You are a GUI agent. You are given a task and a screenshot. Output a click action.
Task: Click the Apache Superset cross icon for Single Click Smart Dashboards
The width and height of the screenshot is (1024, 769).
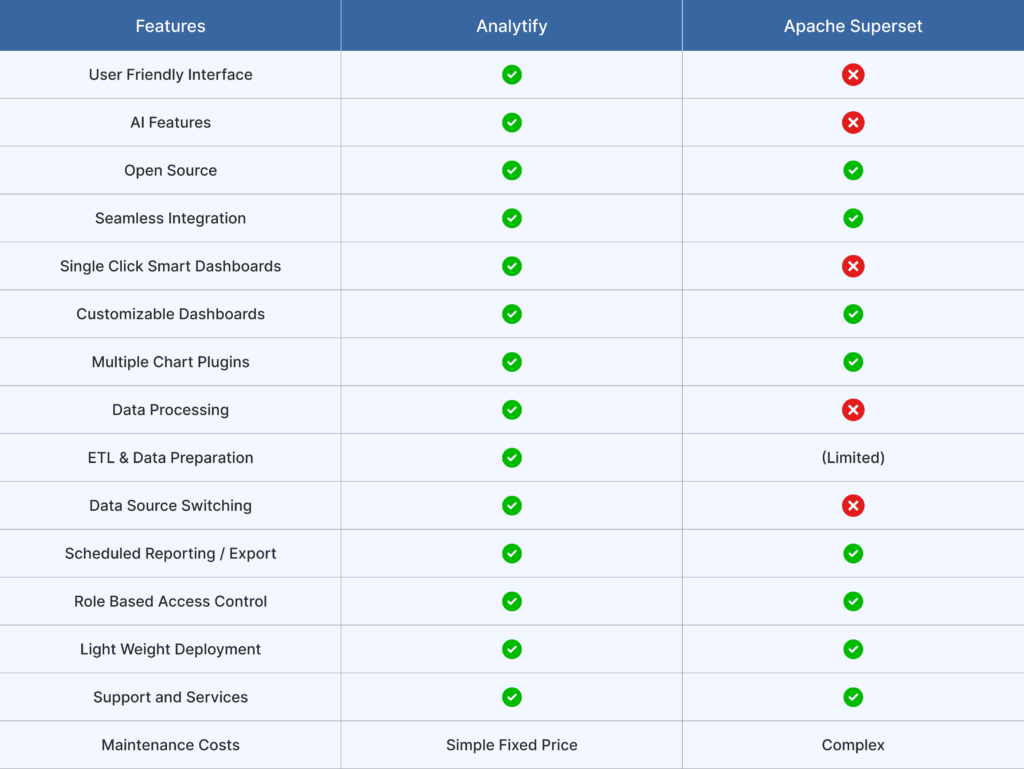coord(853,266)
